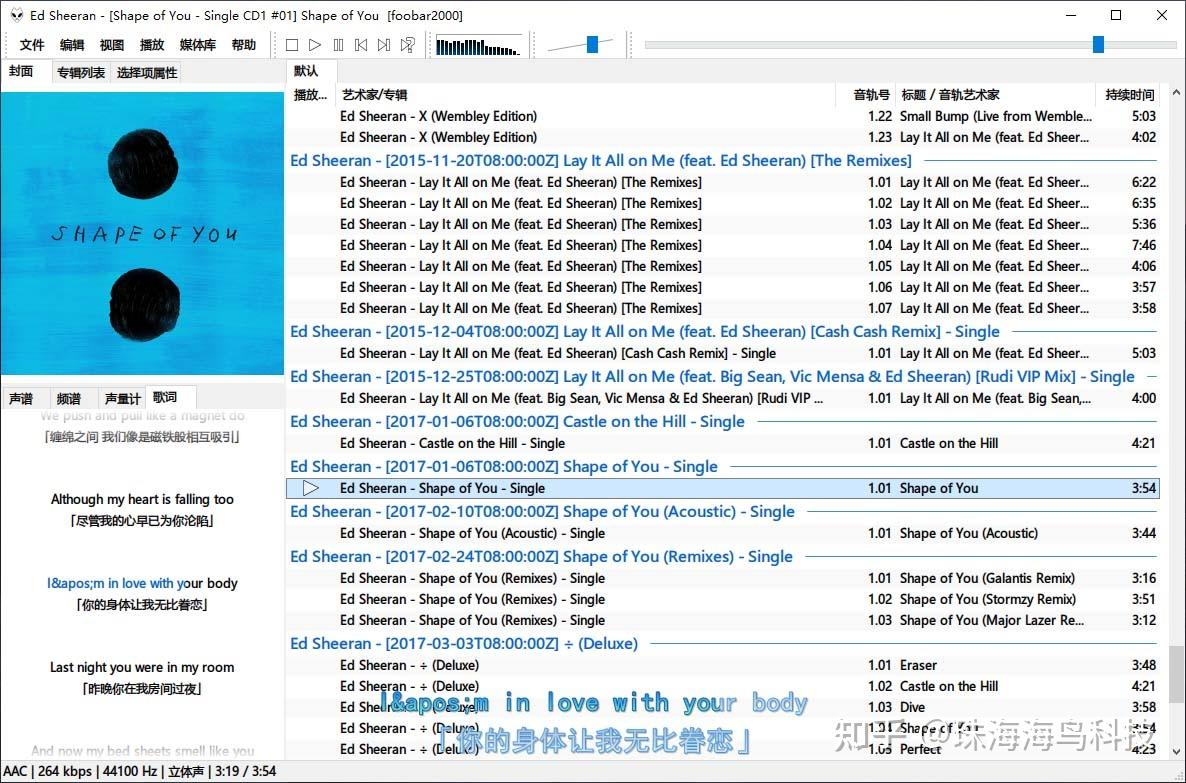Viewport: 1186px width, 783px height.
Task: Open the 播放 menu
Action: point(152,44)
